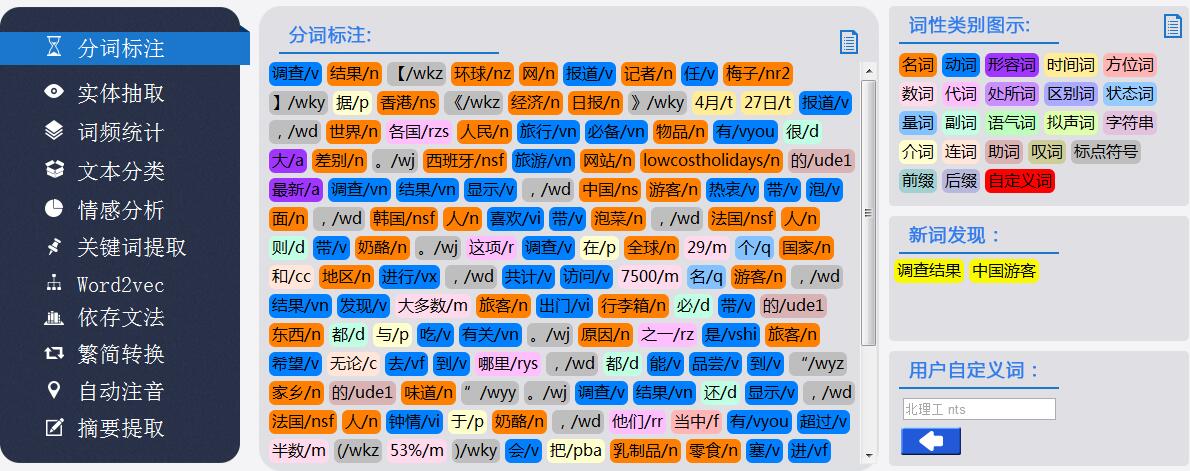1190x471 pixels.
Task: Click the new word tag 调查结果
Action: pos(929,271)
